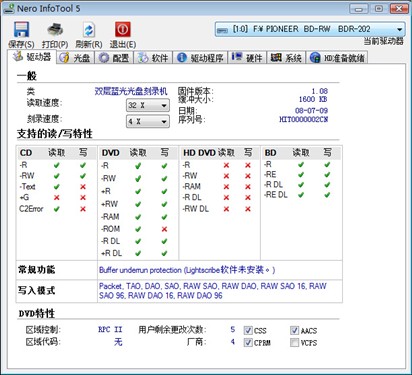The image size is (412, 375).
Task: Click the Refresh arrows icon
Action: [89, 30]
